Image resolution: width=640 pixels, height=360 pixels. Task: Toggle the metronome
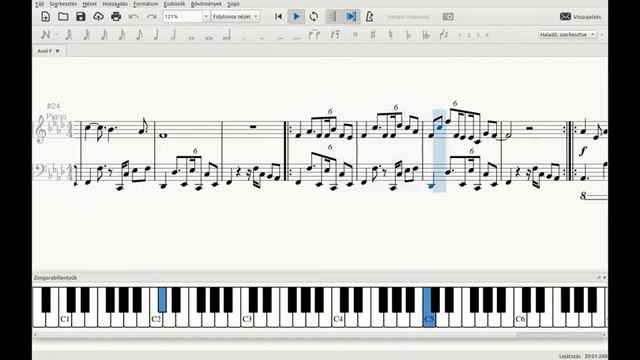pos(369,17)
